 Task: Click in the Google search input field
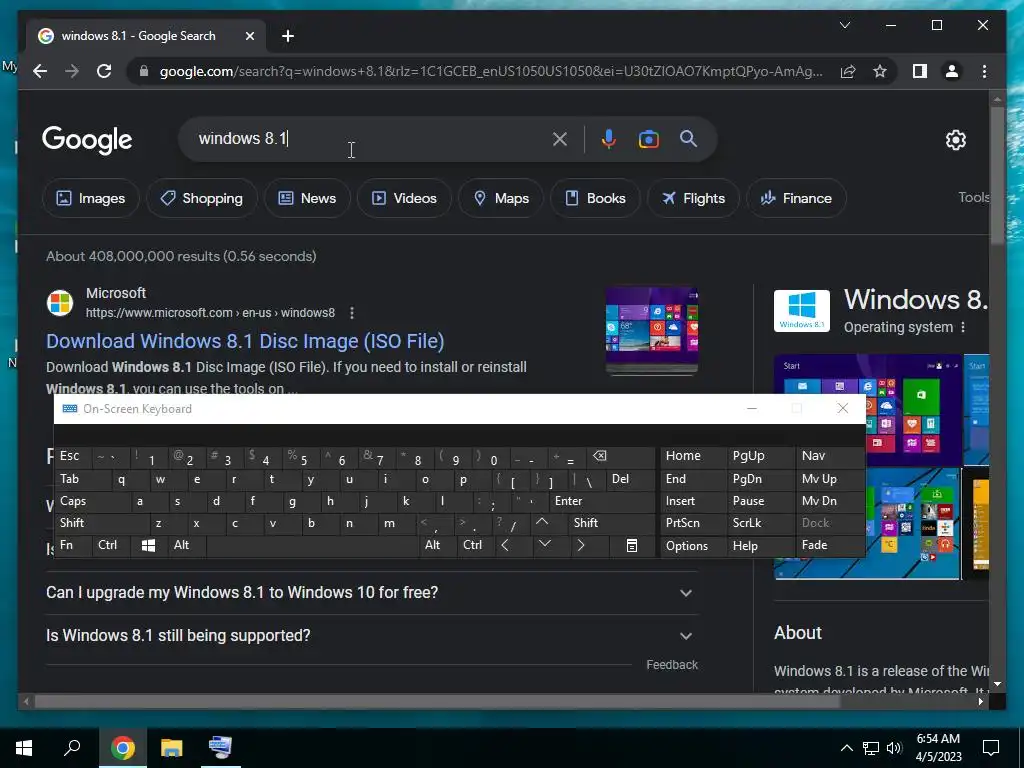(369, 139)
